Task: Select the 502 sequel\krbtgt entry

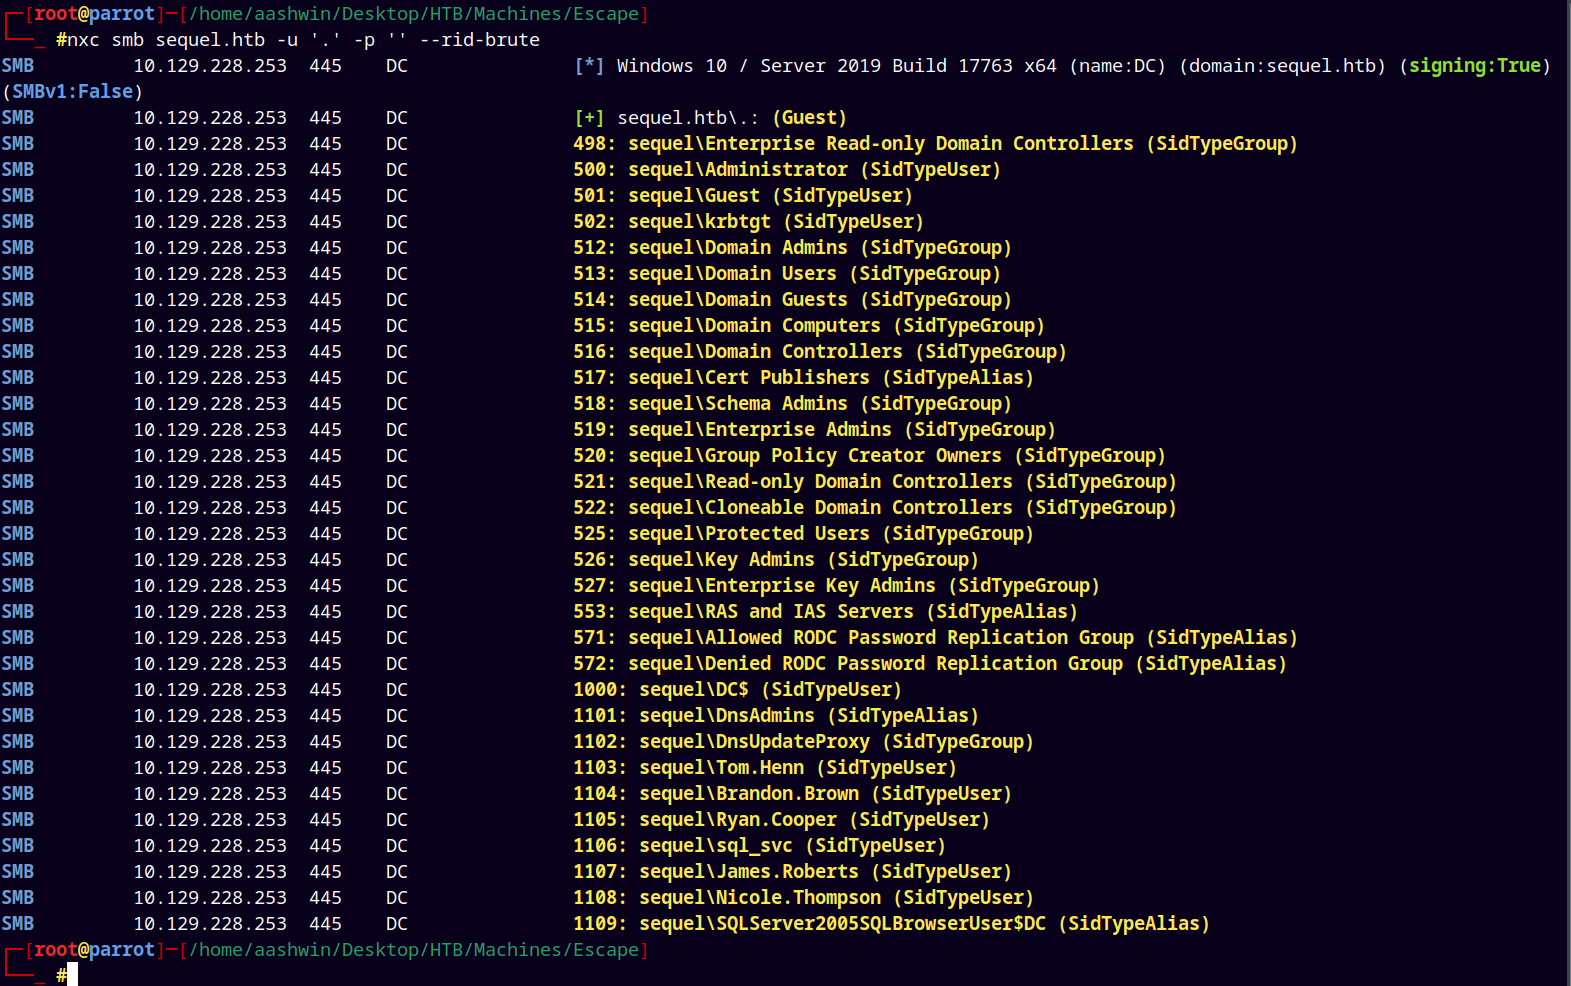Action: click(749, 222)
